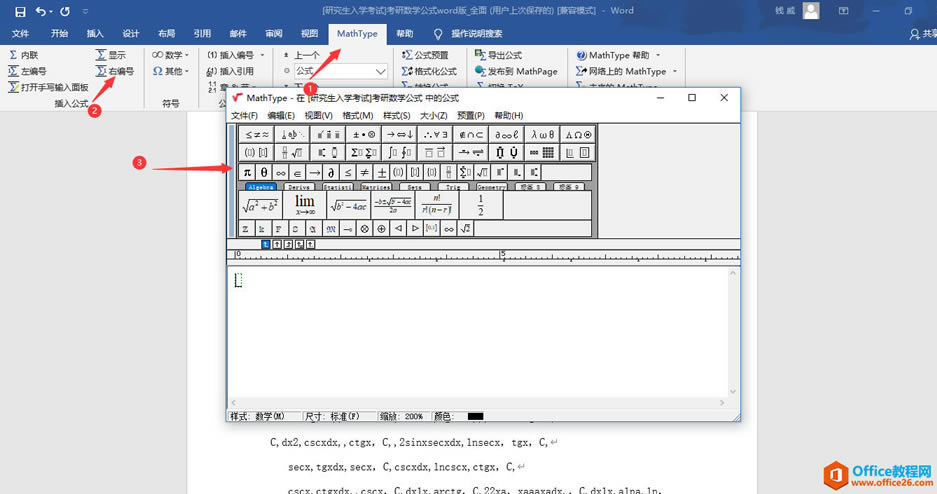Screen dimensions: 937x494
Task: Insert combination n!/r!(n-r)! expression
Action: [437, 205]
